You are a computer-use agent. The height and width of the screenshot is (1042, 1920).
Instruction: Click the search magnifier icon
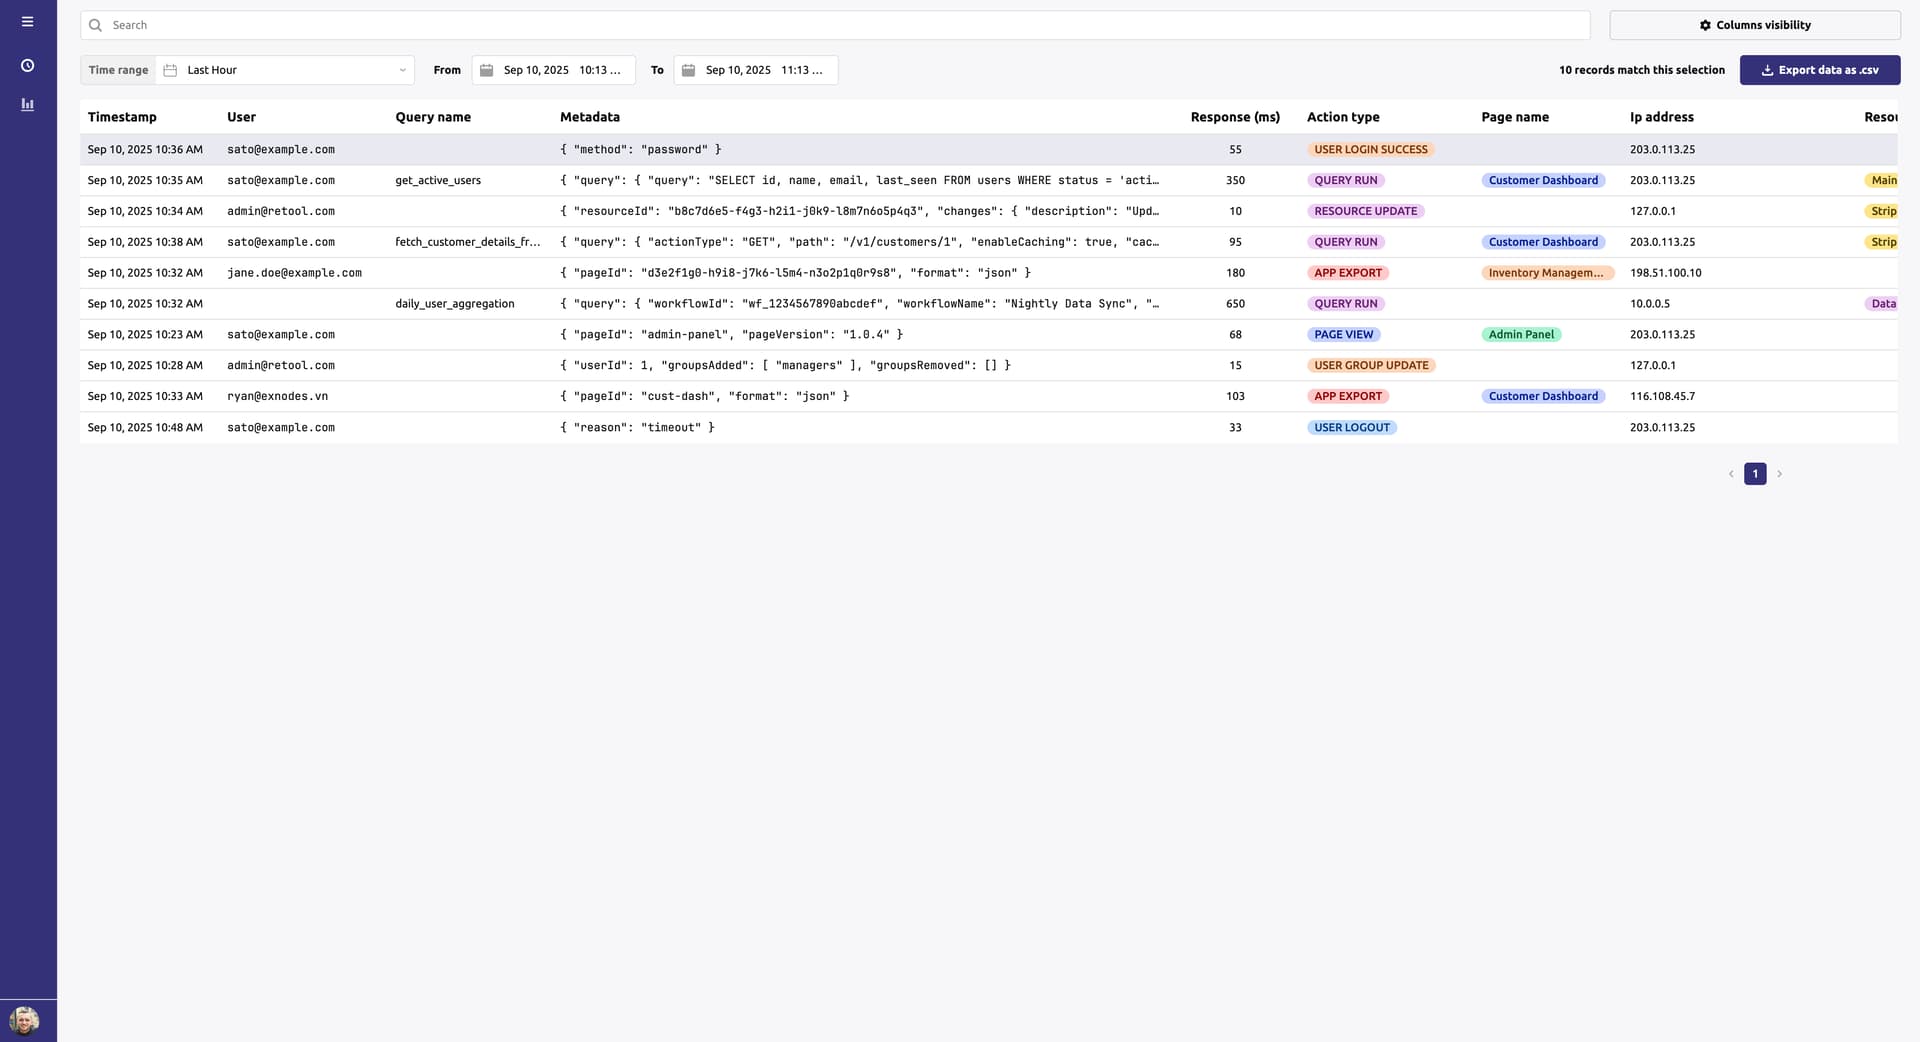tap(96, 25)
